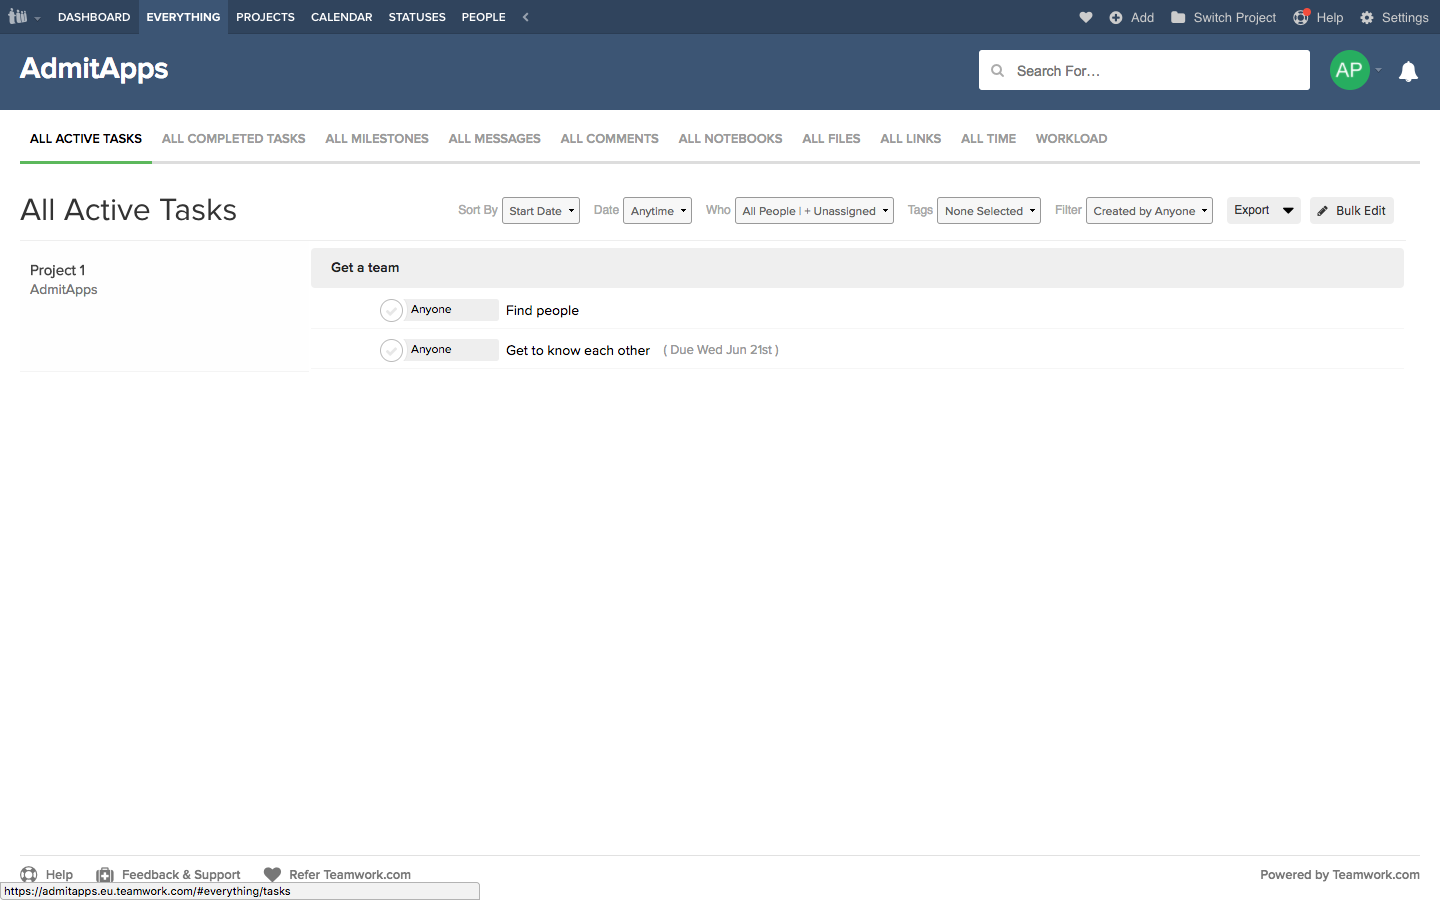Screen dimensions: 1440x900
Task: Switch to All Links tab
Action: pos(911,139)
